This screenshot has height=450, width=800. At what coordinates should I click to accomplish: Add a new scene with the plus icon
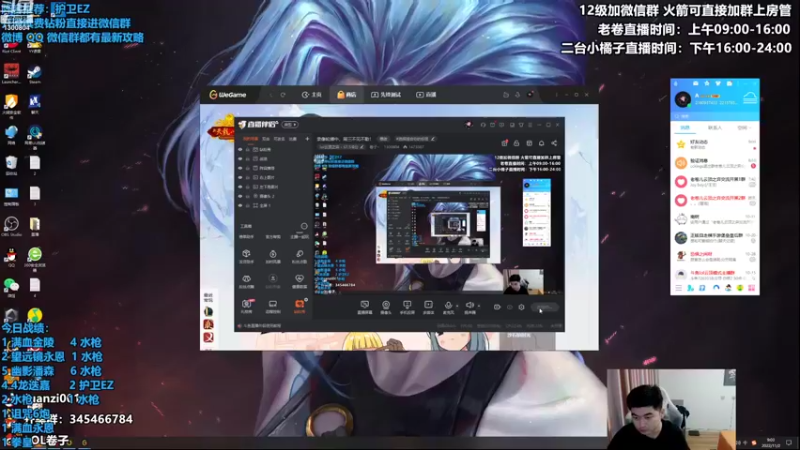[x=307, y=139]
